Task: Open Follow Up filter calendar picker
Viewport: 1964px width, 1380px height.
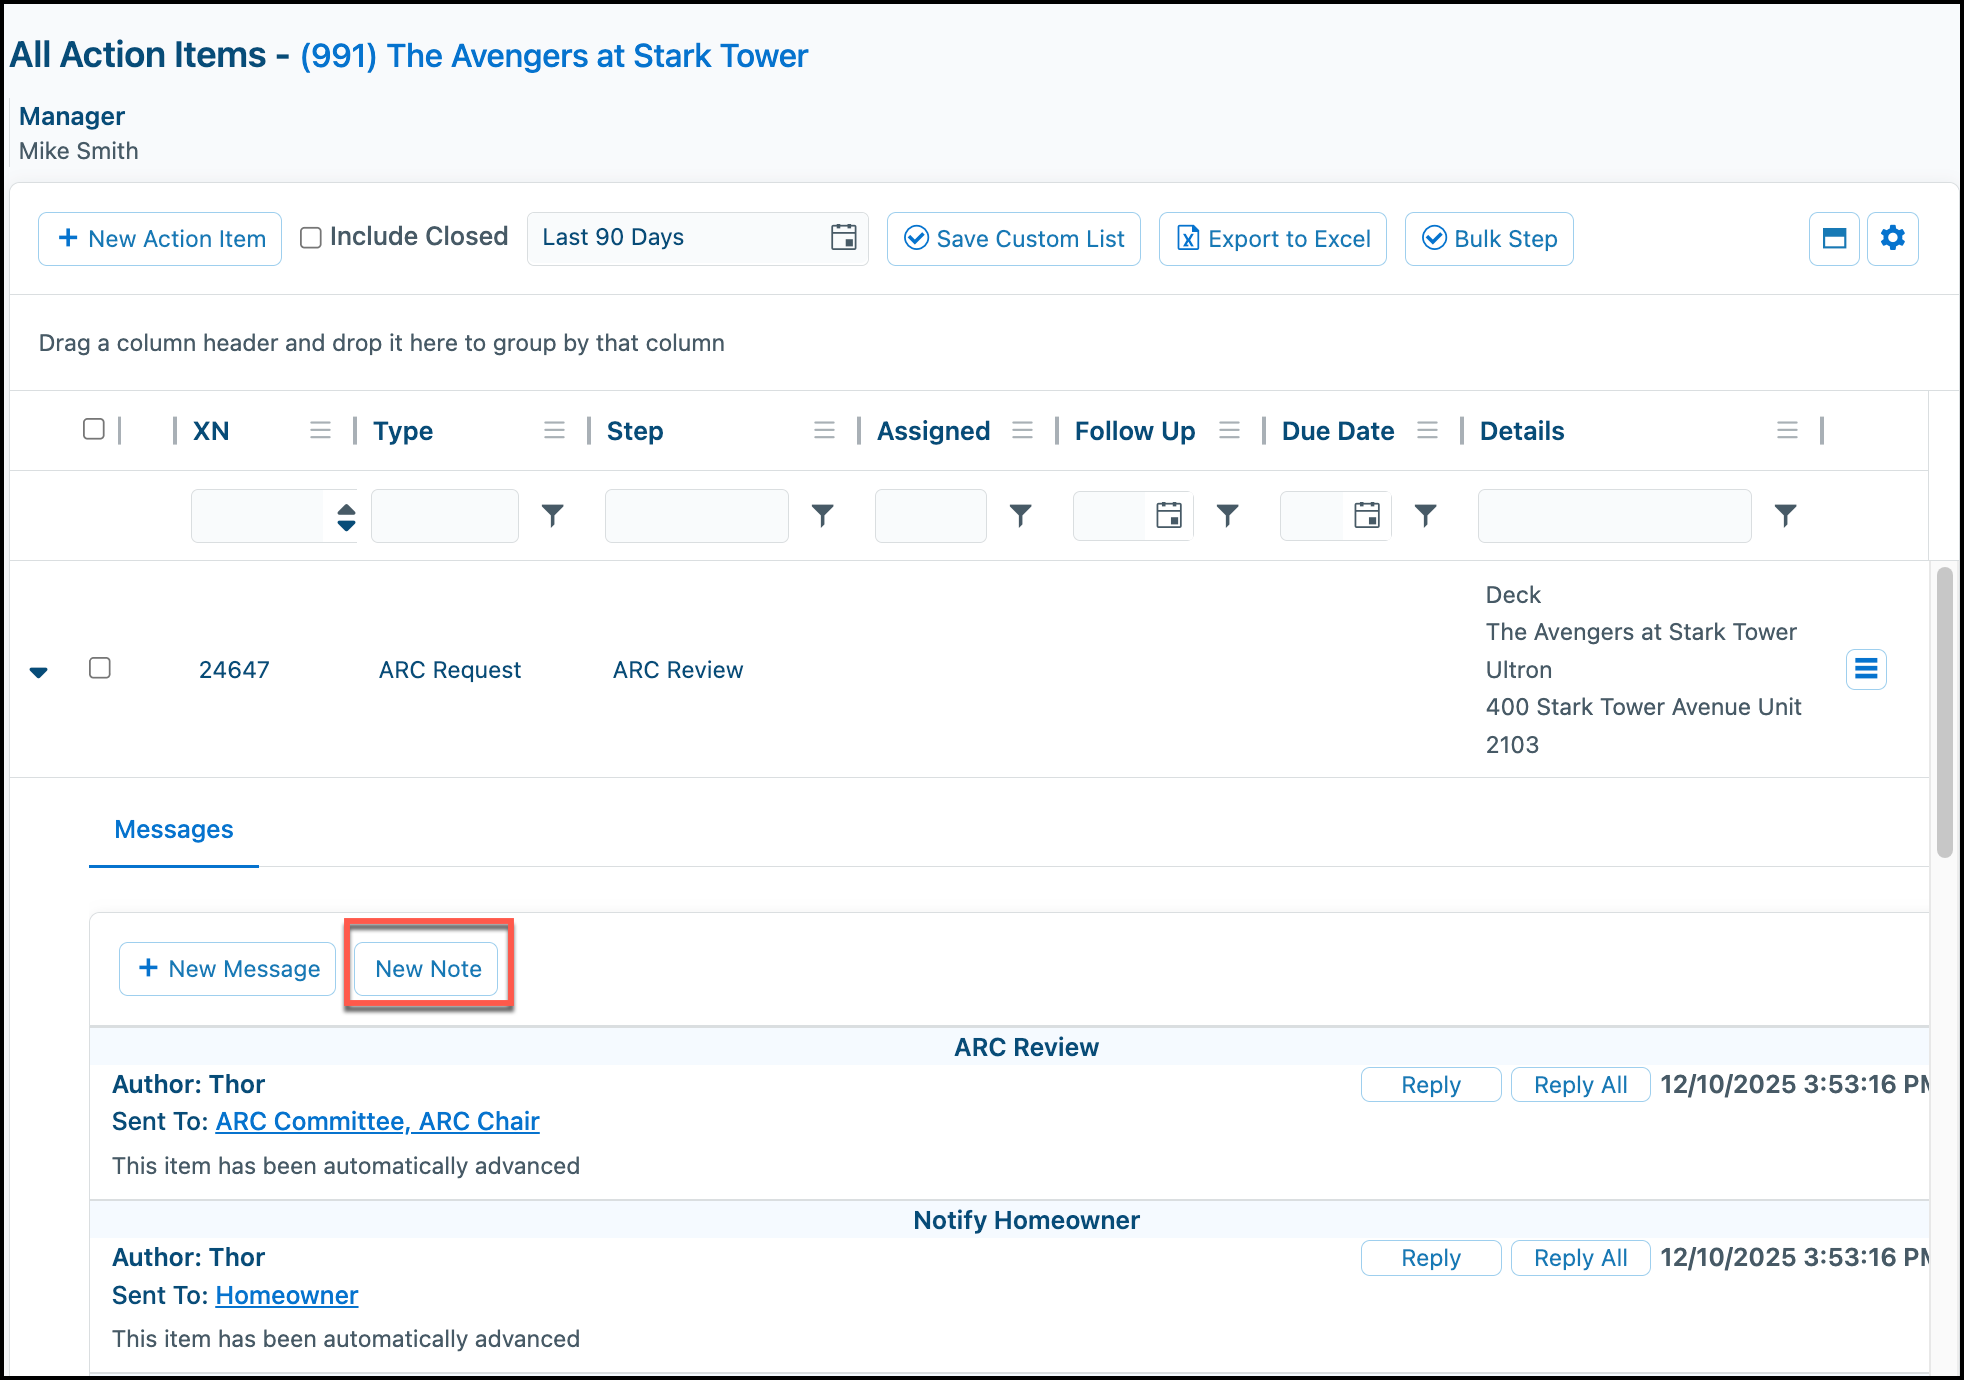Action: click(x=1169, y=515)
